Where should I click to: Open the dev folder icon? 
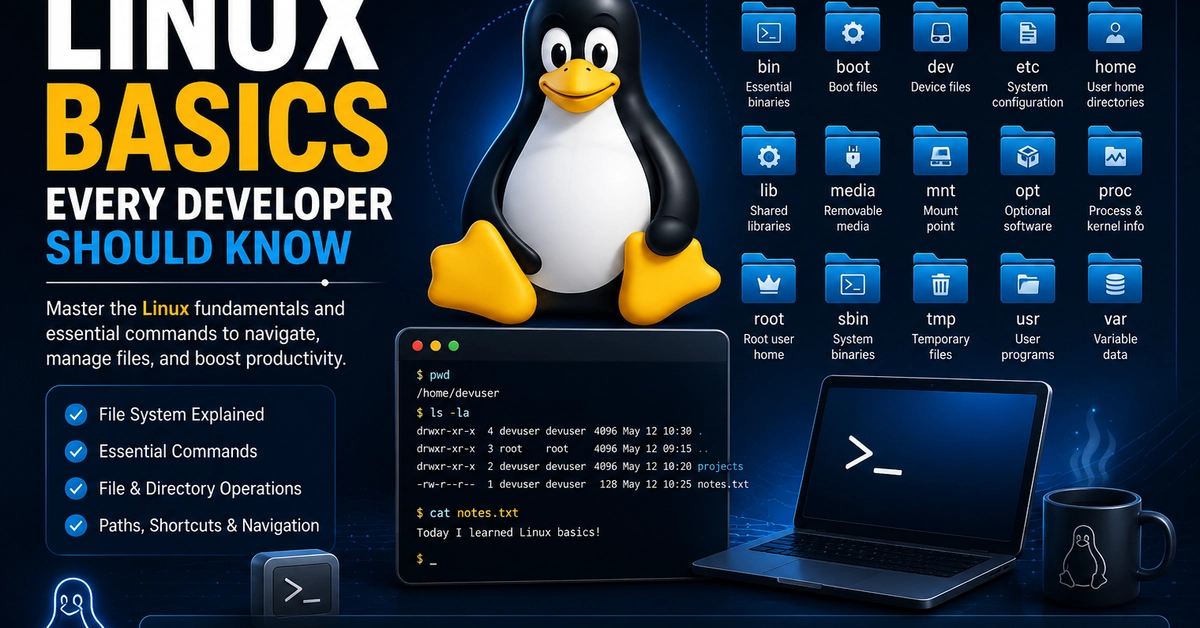(x=940, y=27)
